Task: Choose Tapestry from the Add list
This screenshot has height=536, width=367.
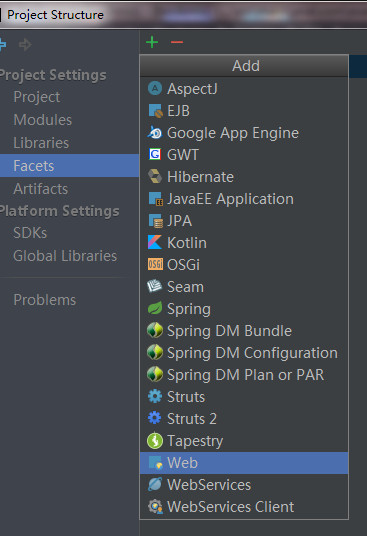Action: (244, 441)
